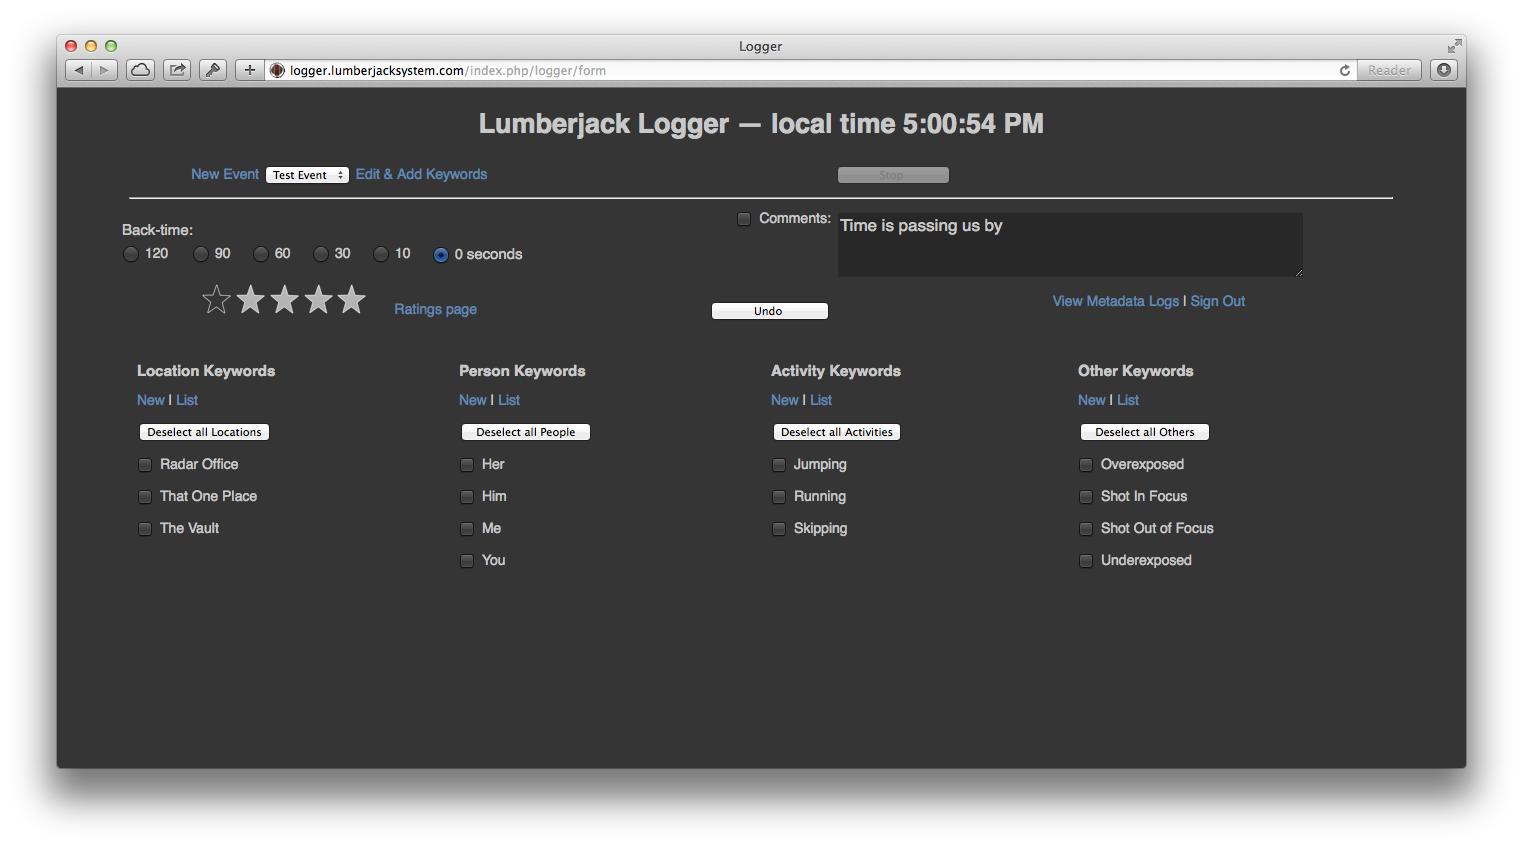Select a one-star rating
The height and width of the screenshot is (847, 1523).
[217, 298]
